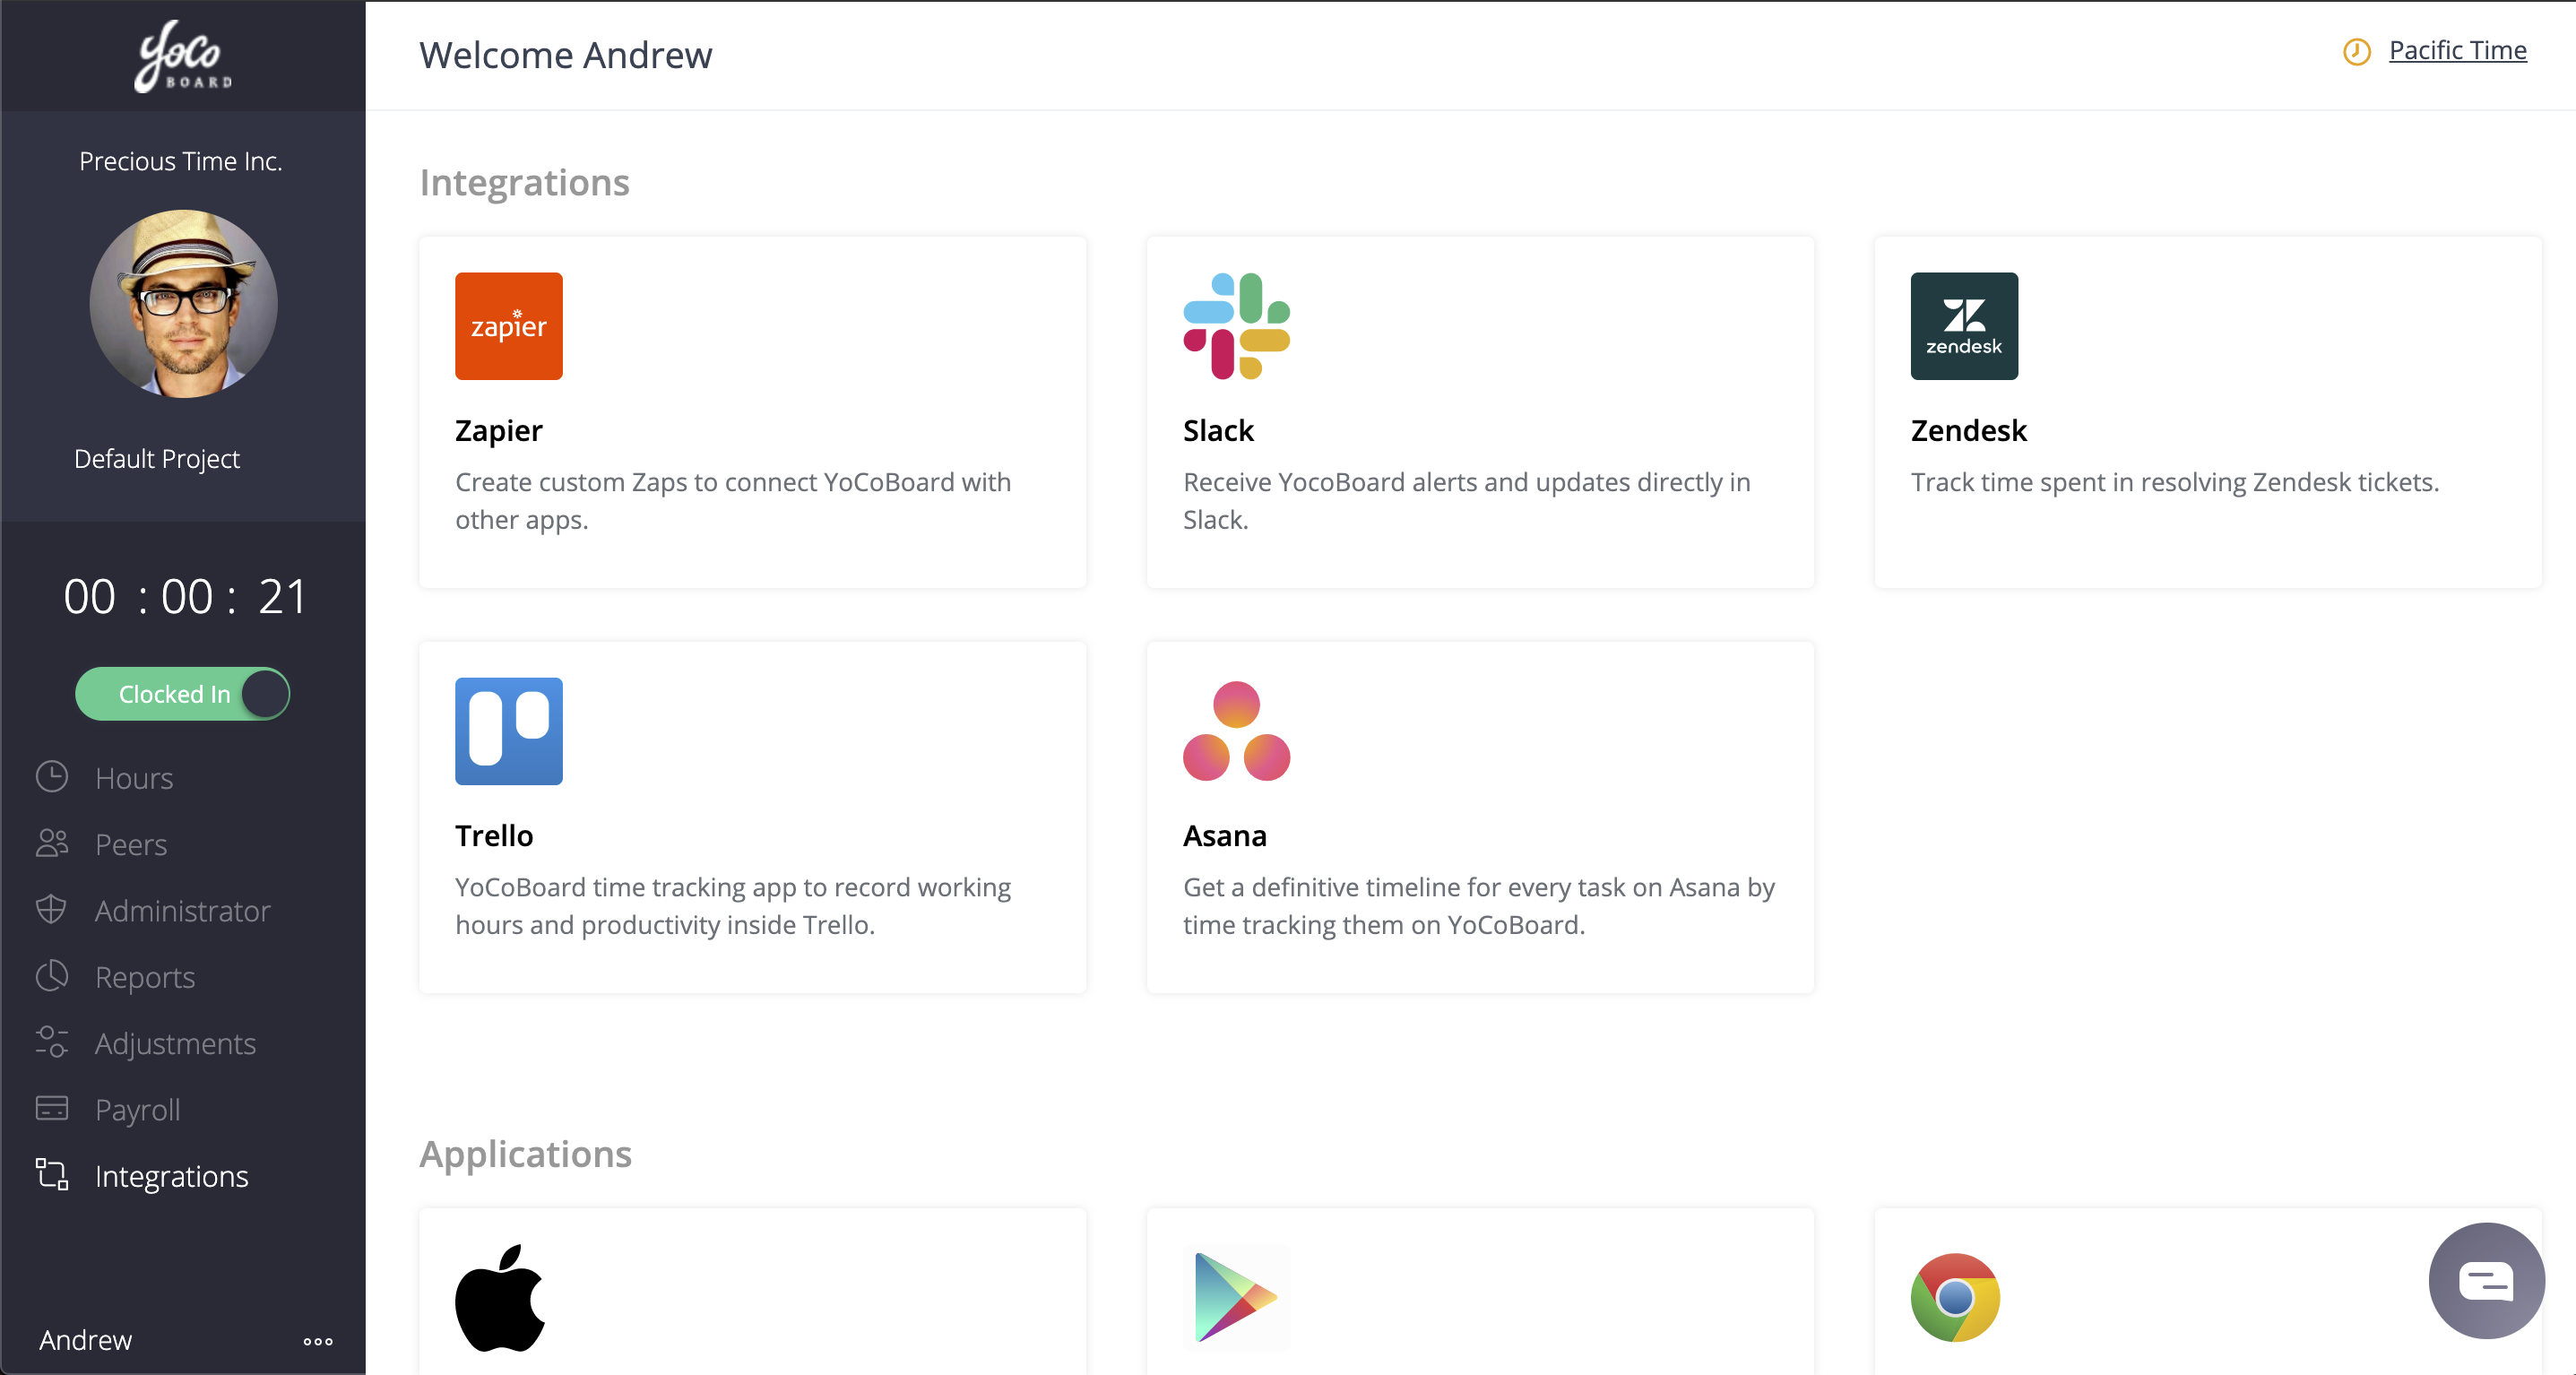
Task: Open the Hours menu item
Action: tap(134, 778)
